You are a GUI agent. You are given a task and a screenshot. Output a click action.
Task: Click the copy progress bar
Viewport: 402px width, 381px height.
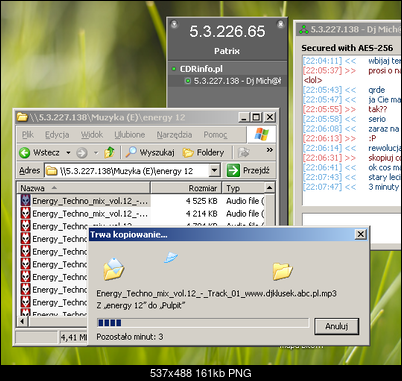[203, 323]
